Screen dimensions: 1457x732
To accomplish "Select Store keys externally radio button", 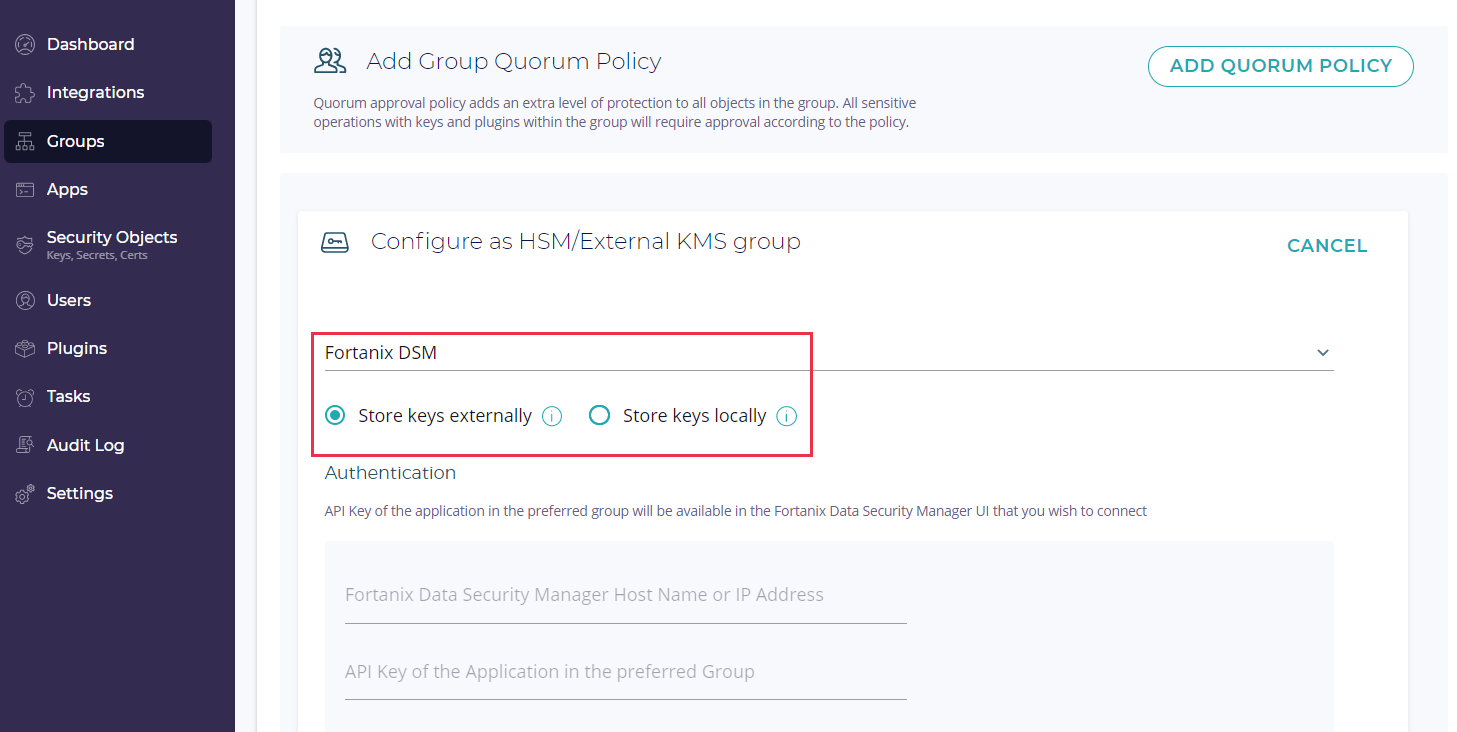I will tap(336, 415).
